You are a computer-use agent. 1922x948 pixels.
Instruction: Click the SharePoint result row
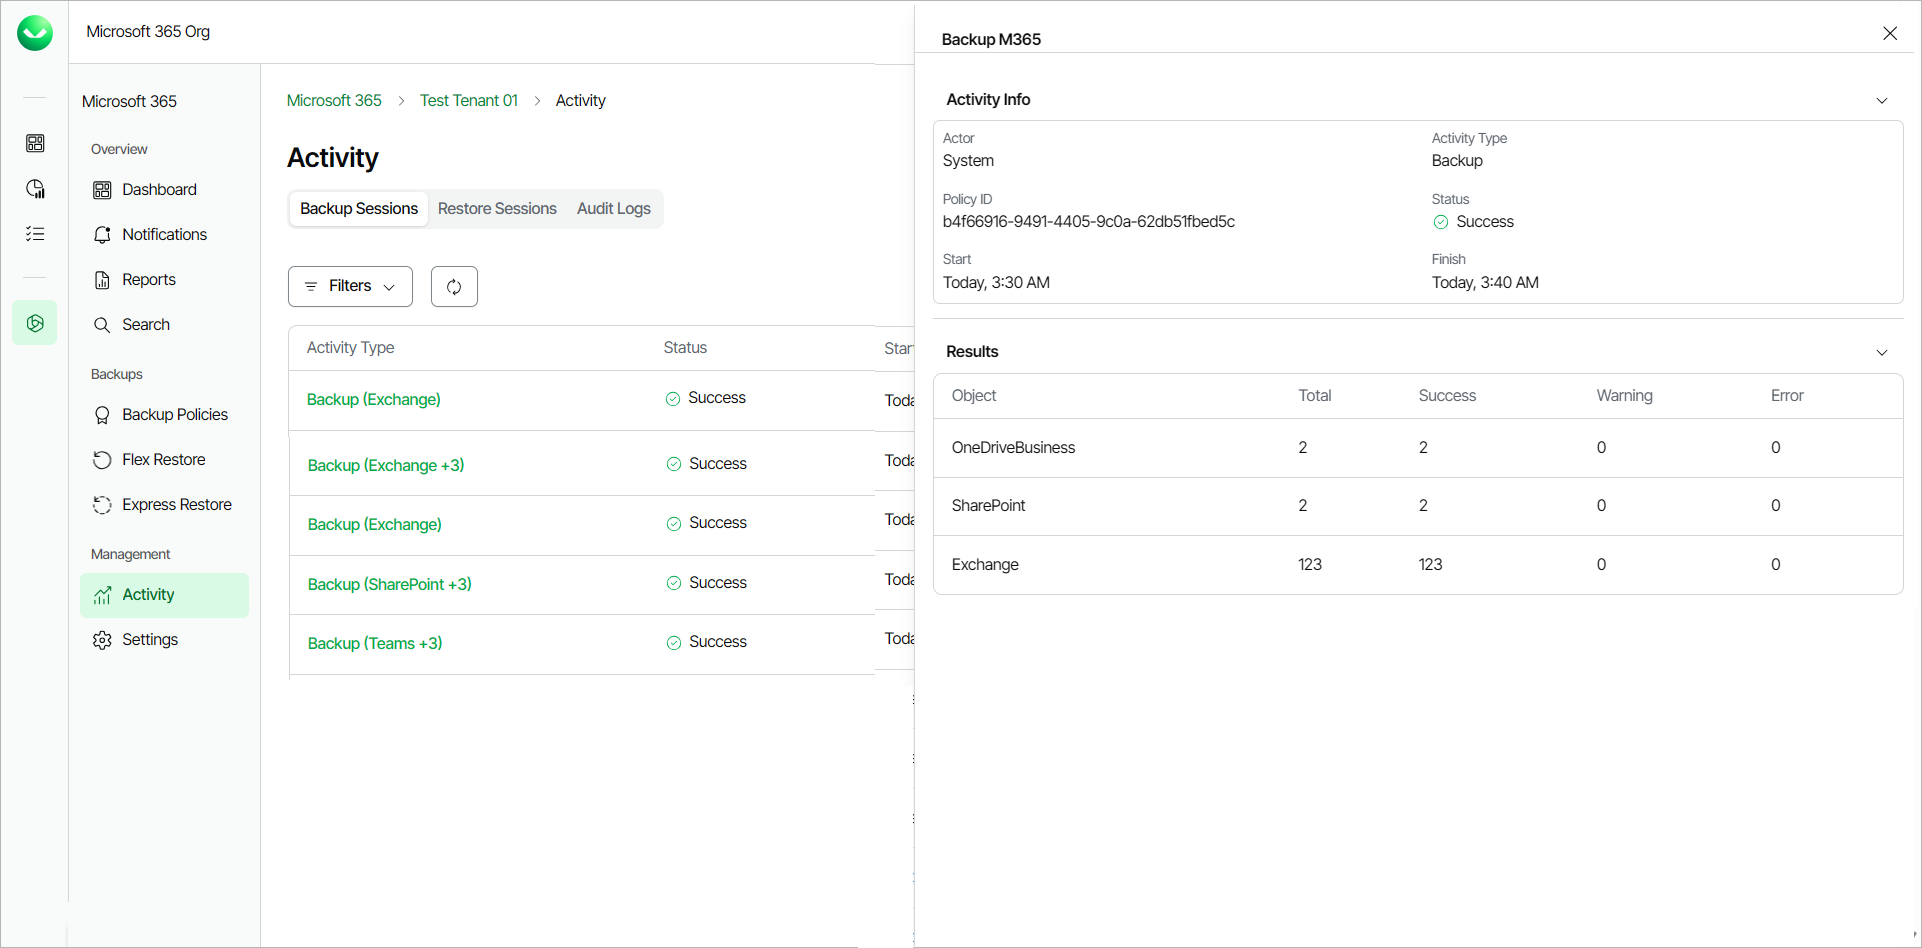(x=1418, y=506)
